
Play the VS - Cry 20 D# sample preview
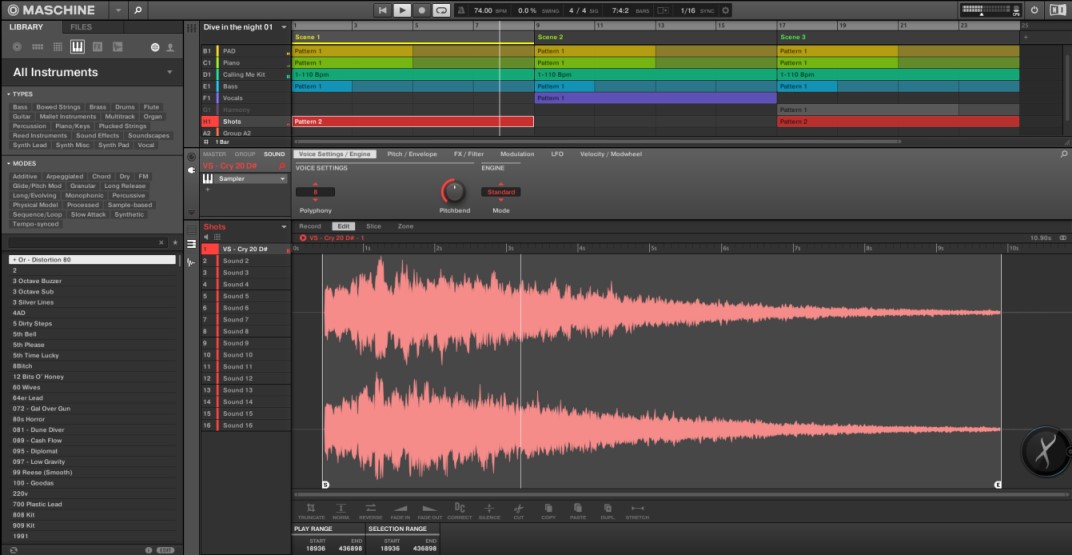click(303, 238)
